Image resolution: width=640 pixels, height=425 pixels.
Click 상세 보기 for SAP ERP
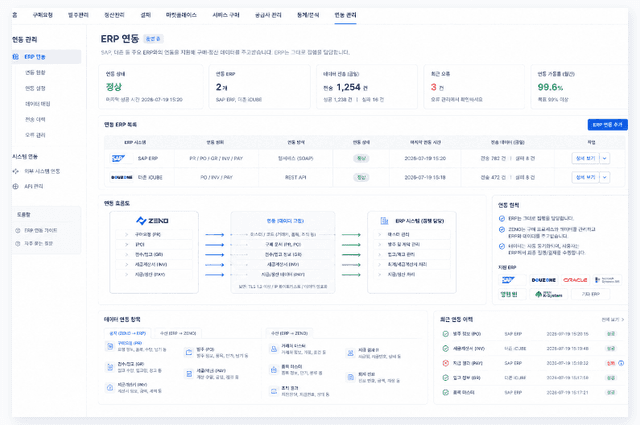(x=585, y=158)
